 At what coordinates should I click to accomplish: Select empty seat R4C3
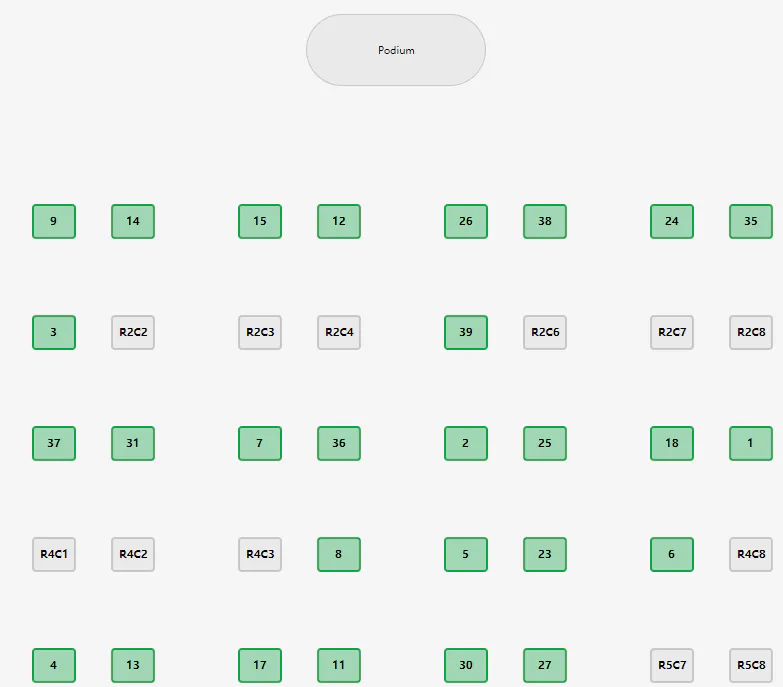pyautogui.click(x=260, y=554)
